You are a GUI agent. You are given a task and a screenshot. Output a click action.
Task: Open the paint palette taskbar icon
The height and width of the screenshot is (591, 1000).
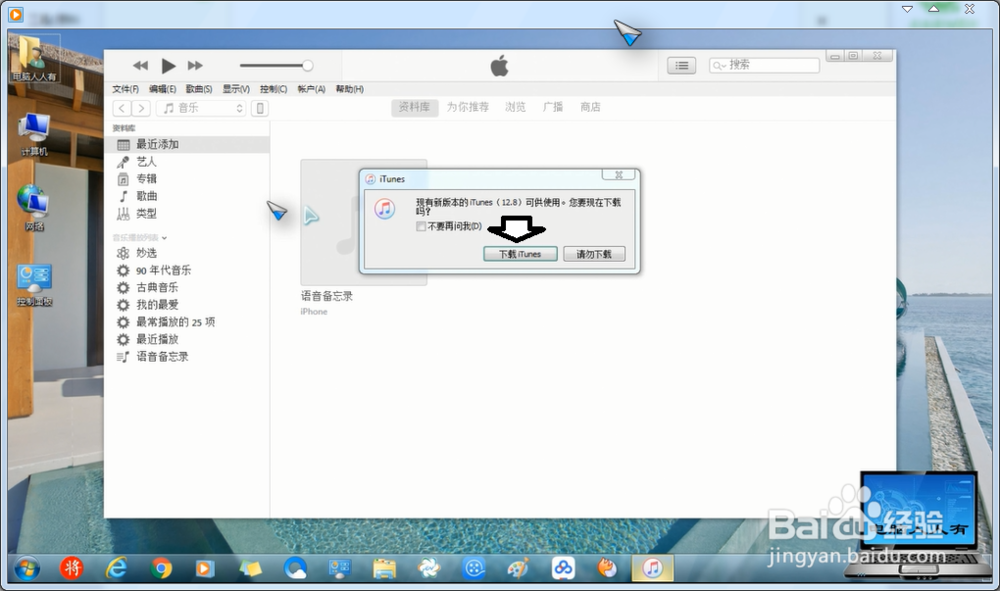coord(518,568)
